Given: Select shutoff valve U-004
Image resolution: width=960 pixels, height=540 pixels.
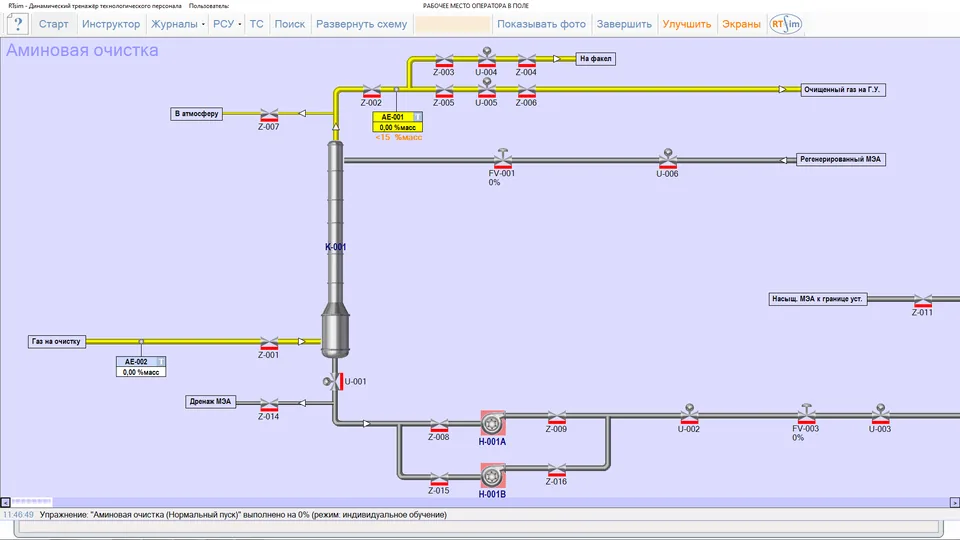Looking at the screenshot, I should click(487, 57).
